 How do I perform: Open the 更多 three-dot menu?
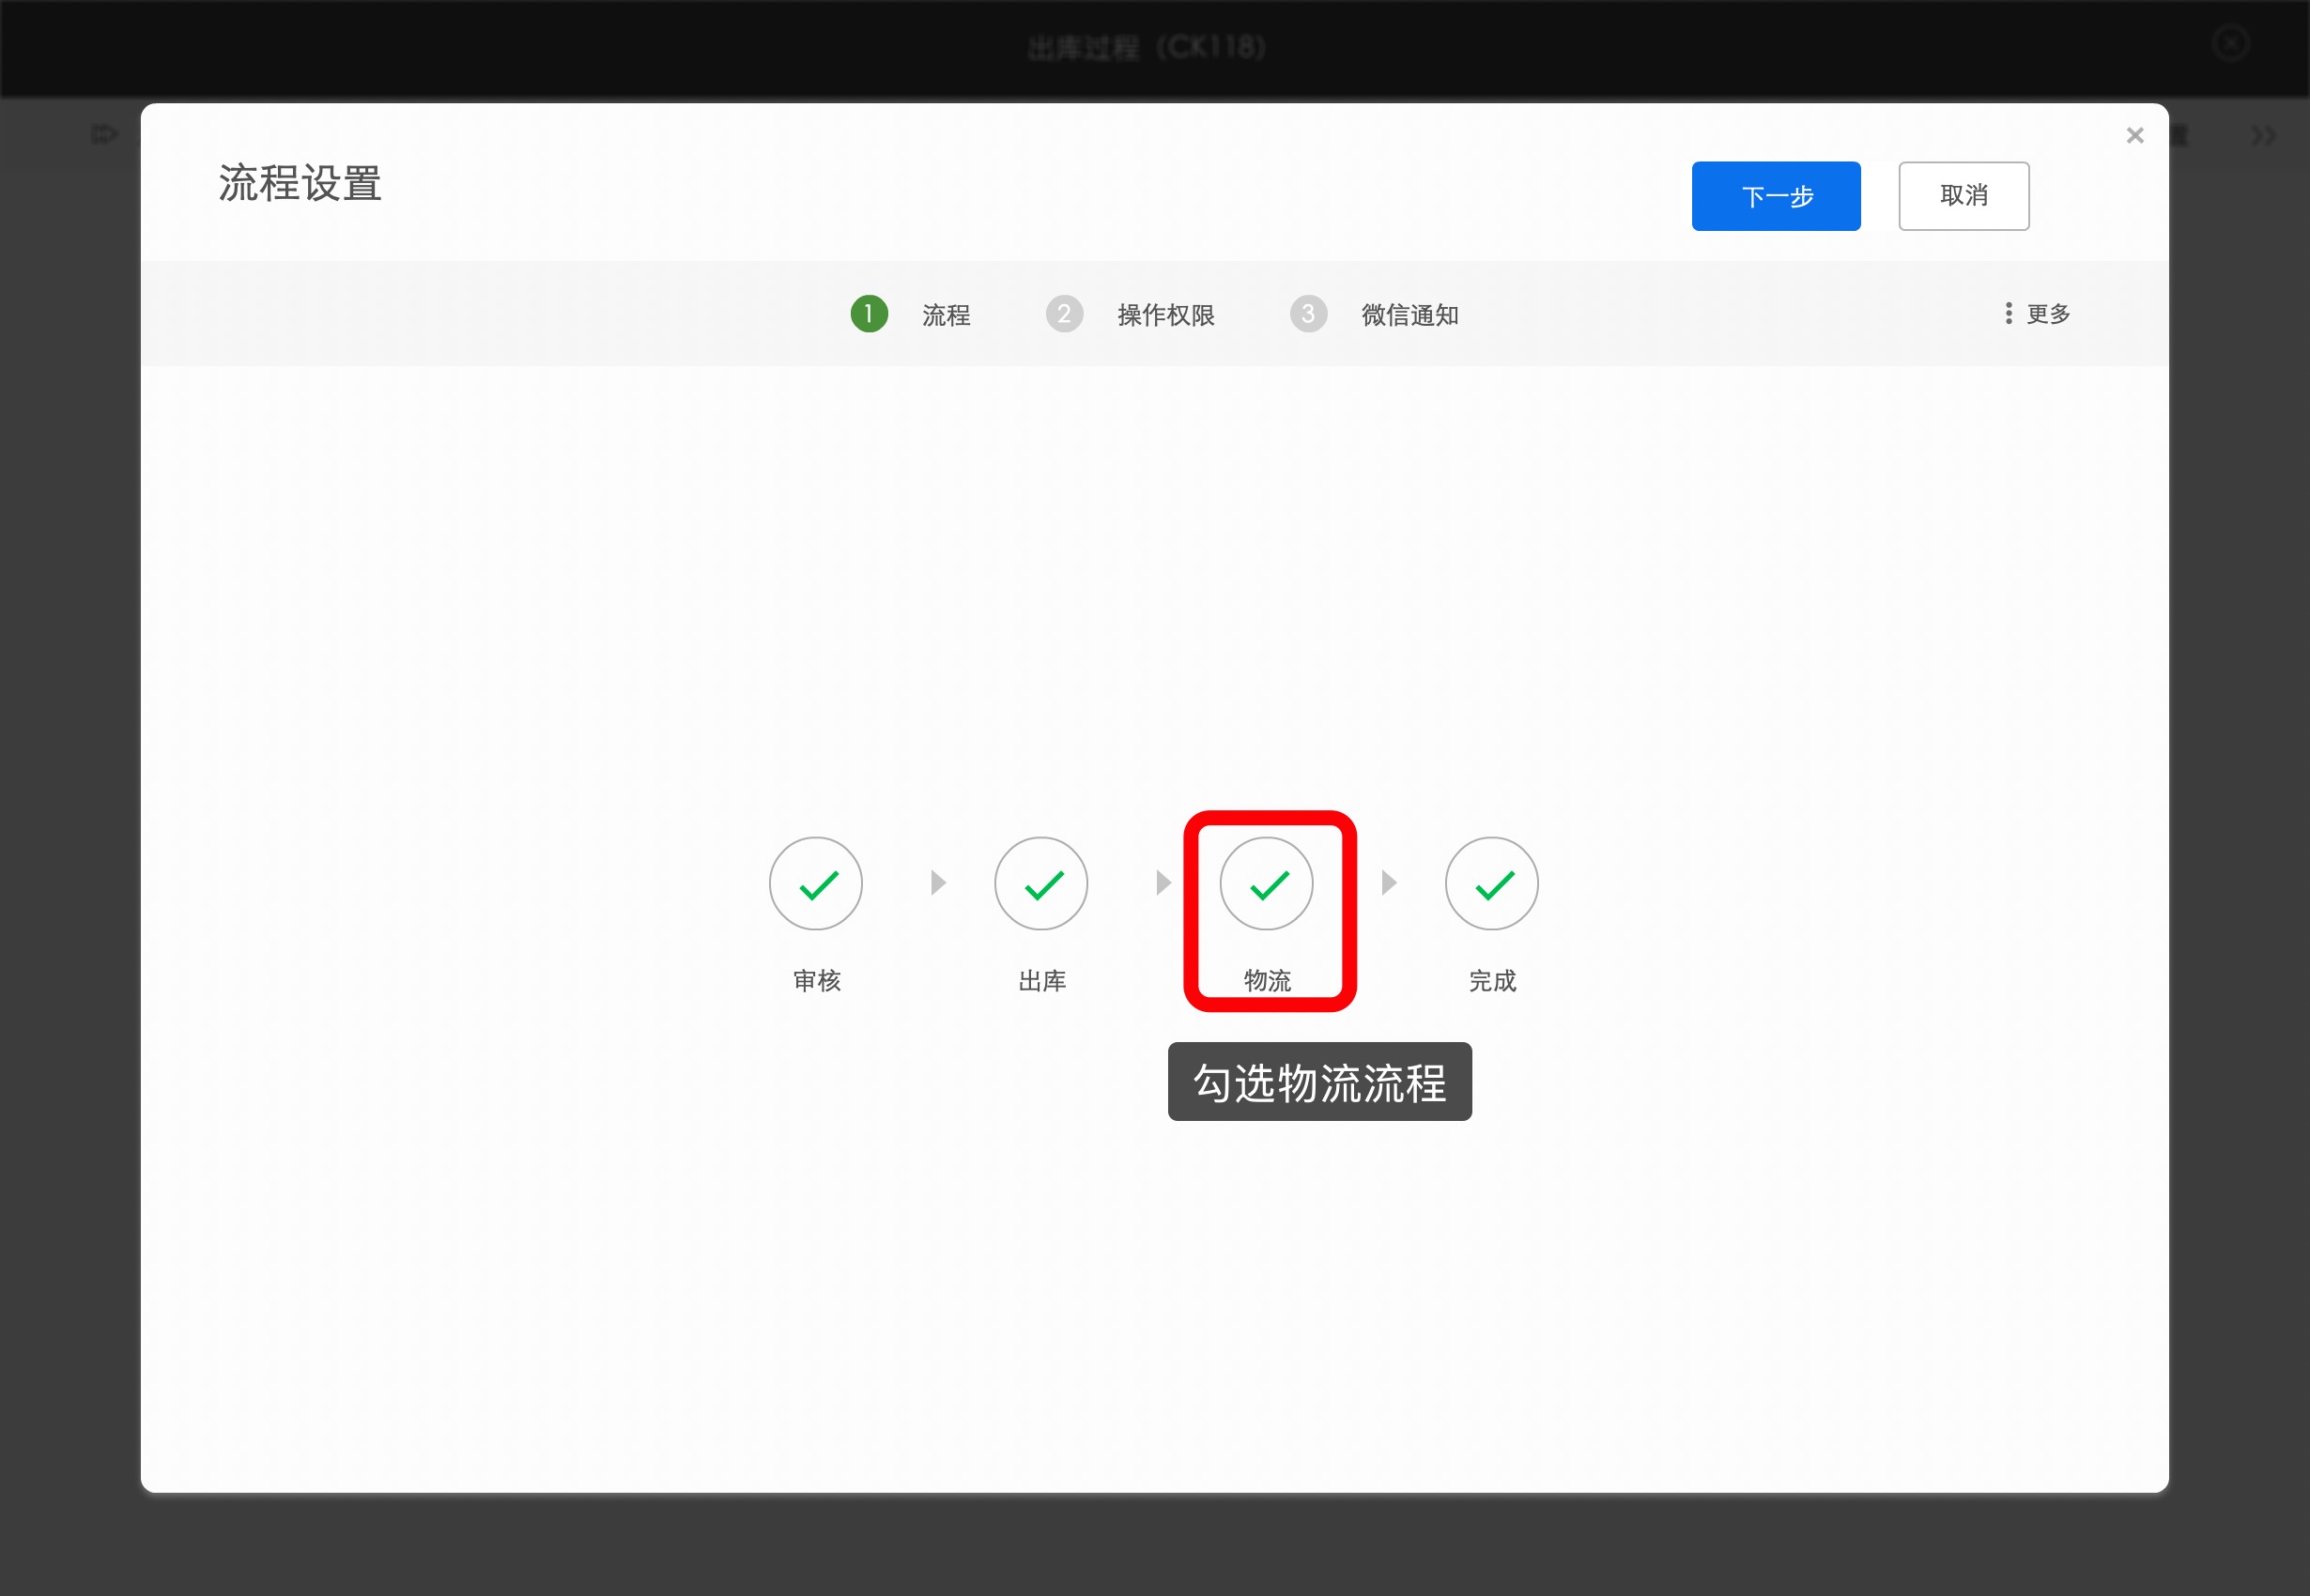(x=2037, y=314)
